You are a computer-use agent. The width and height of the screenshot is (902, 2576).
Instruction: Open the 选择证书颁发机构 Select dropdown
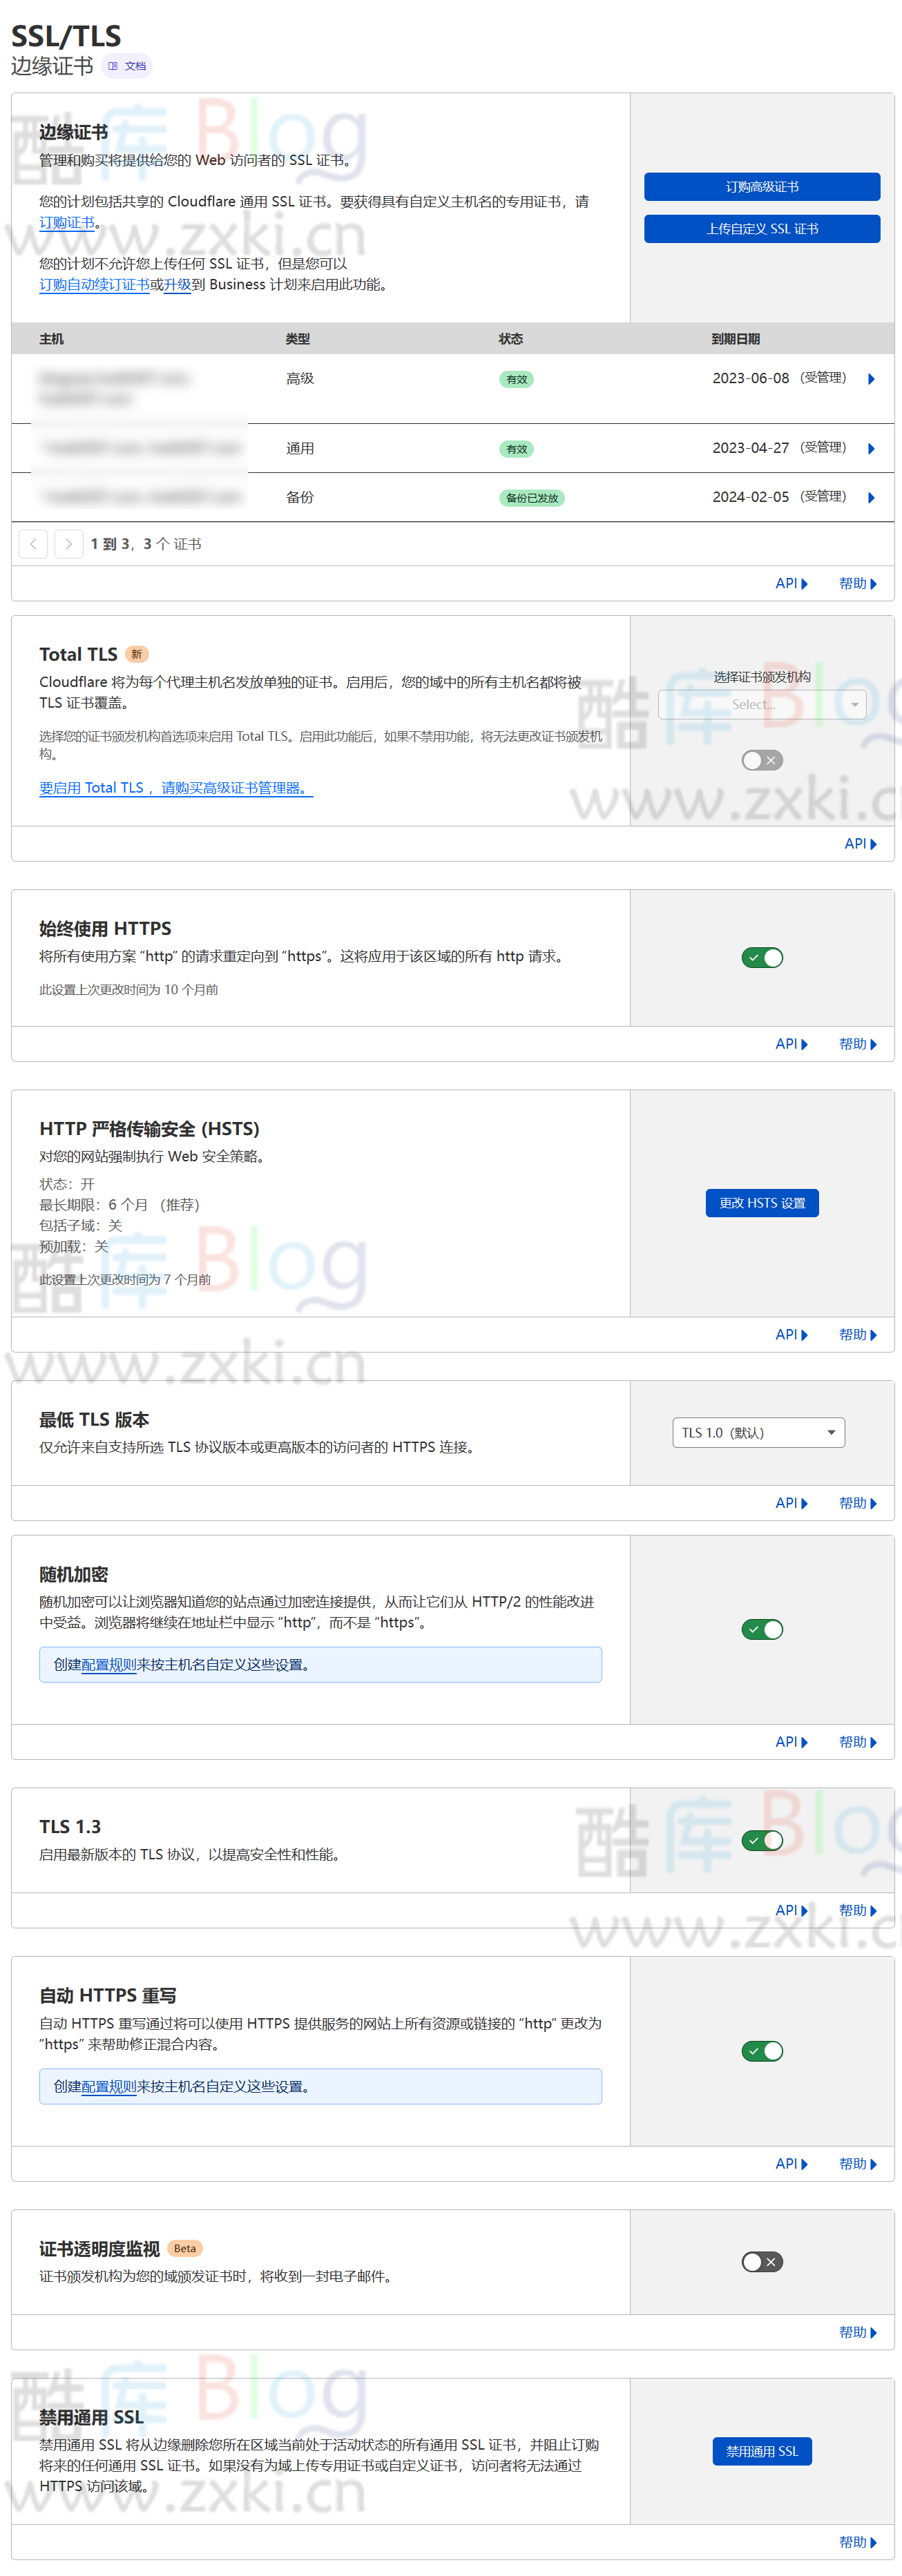[762, 704]
